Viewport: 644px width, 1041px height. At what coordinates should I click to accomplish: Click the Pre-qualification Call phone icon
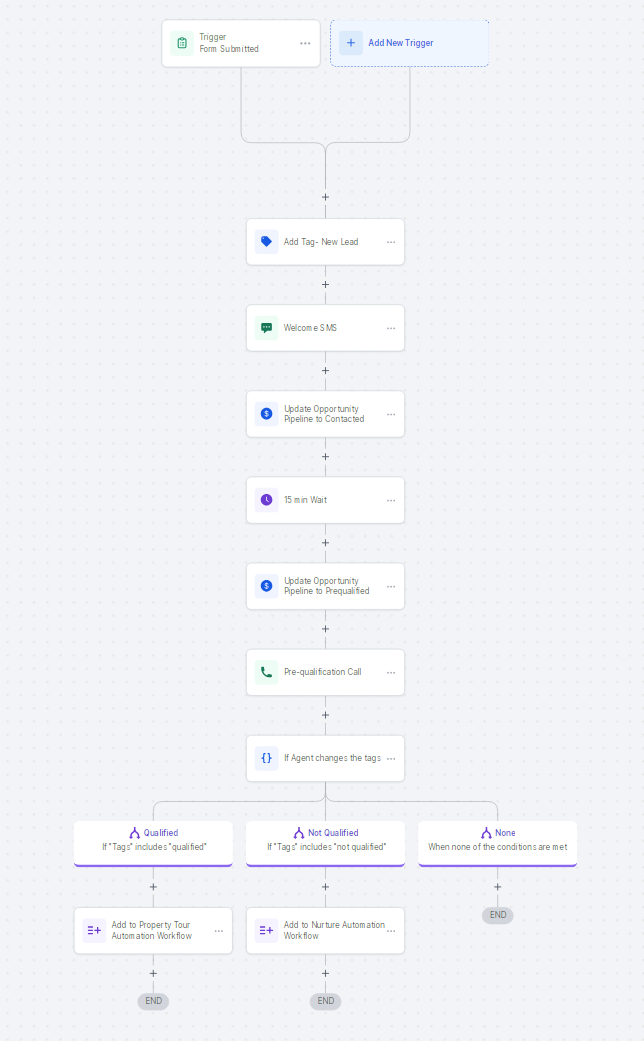(x=266, y=672)
